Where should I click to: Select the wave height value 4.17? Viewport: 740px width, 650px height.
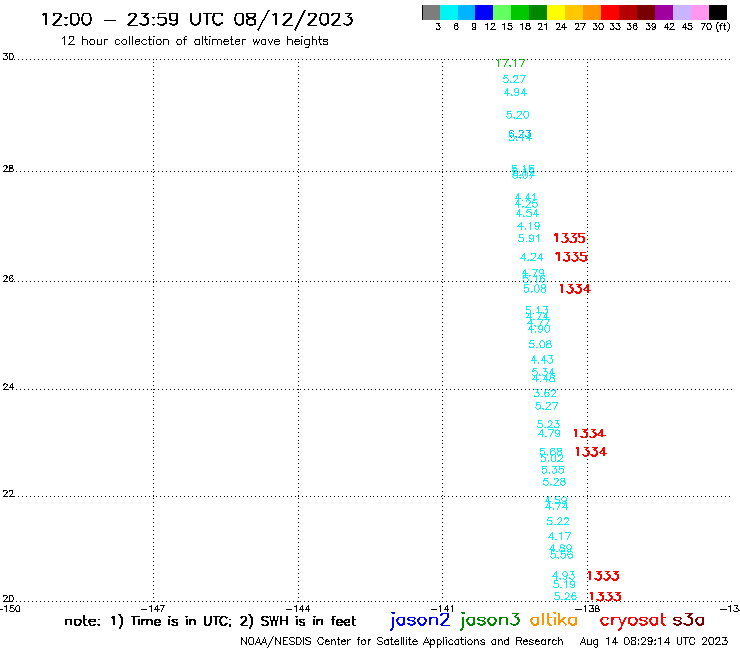click(560, 536)
